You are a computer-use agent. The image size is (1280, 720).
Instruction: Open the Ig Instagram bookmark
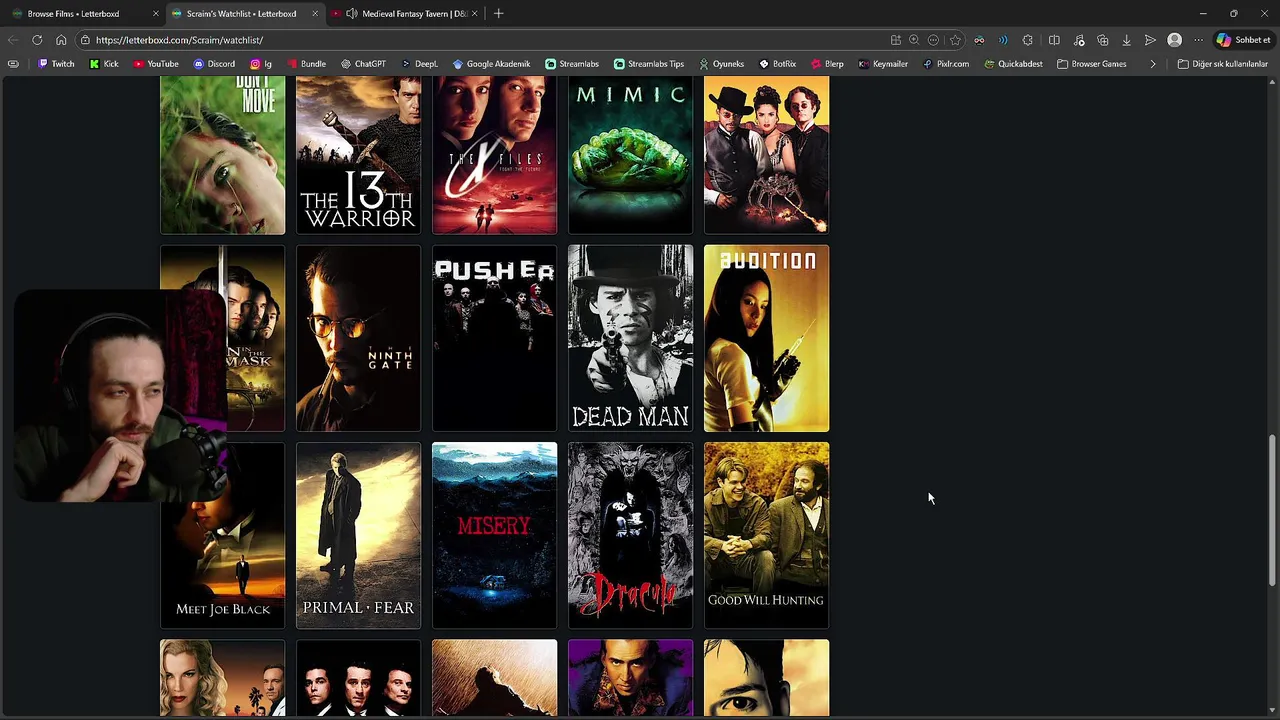[261, 64]
